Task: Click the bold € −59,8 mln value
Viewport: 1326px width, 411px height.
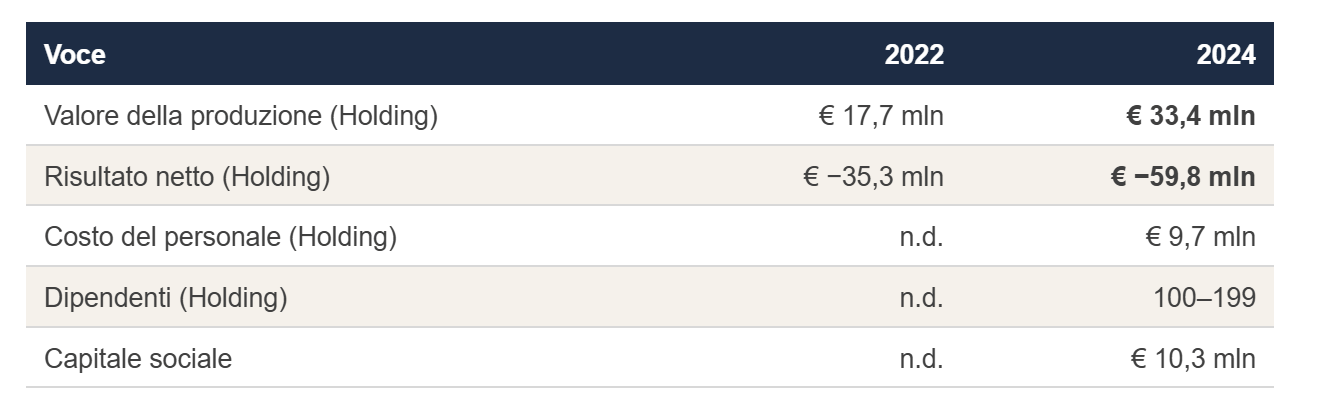Action: pos(1183,177)
